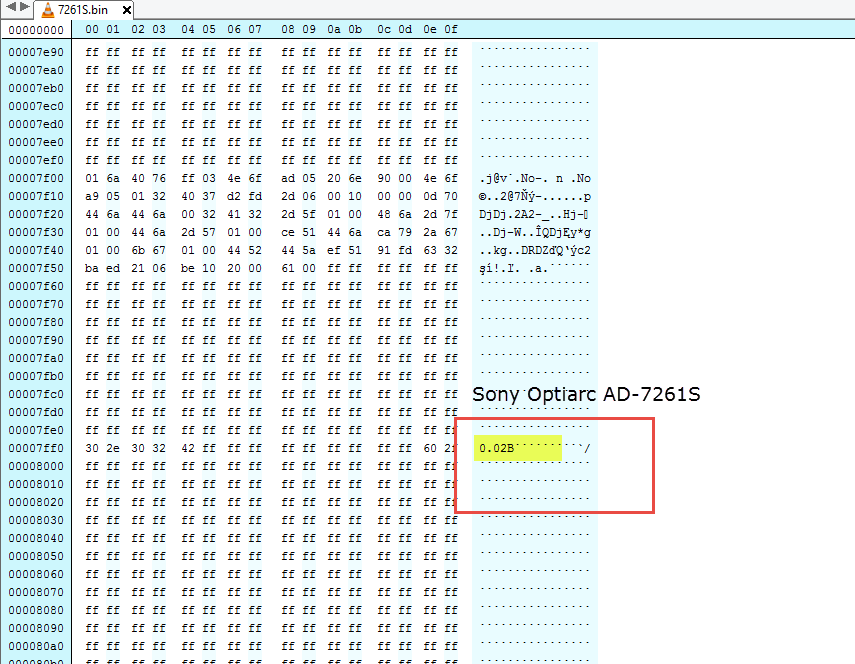The image size is (855, 664).
Task: Click the ASCII text for row 00007f10
Action: [x=535, y=196]
